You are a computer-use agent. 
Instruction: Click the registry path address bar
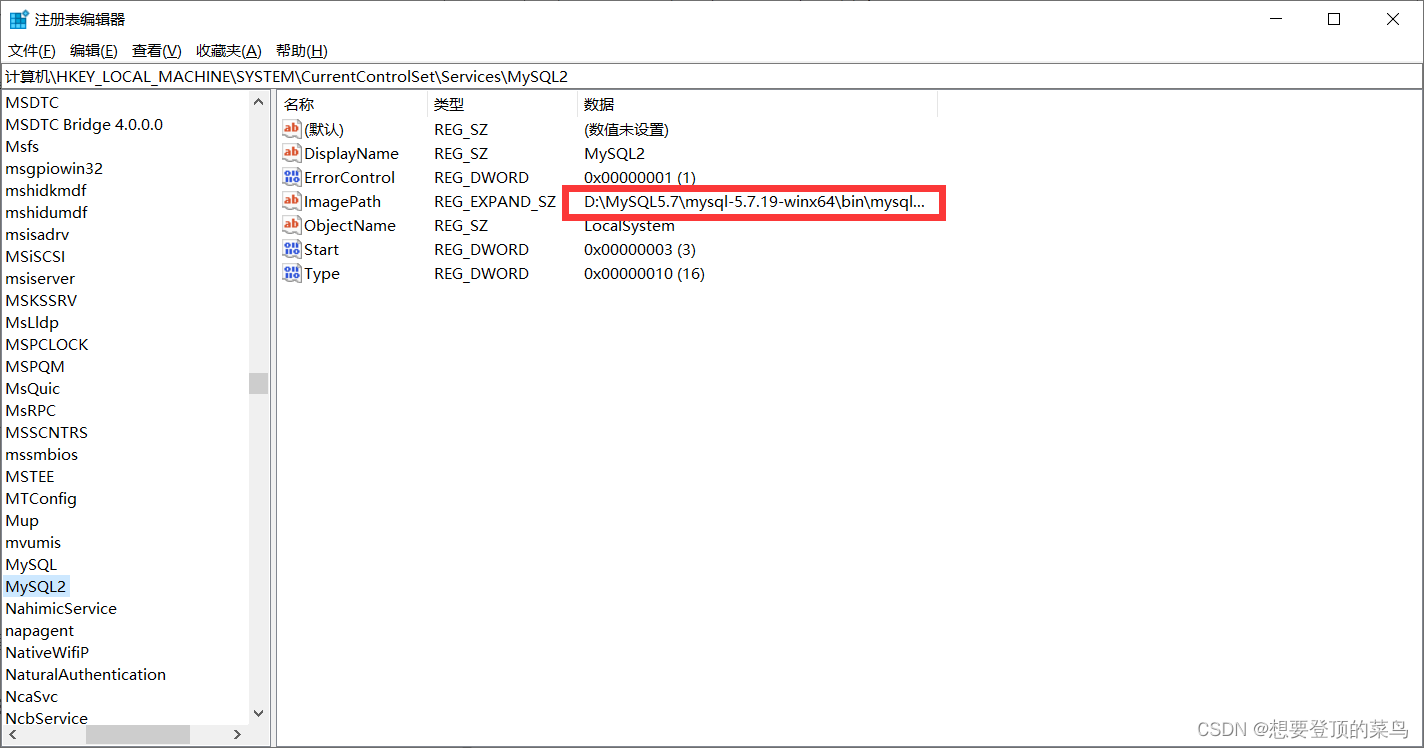click(x=711, y=76)
